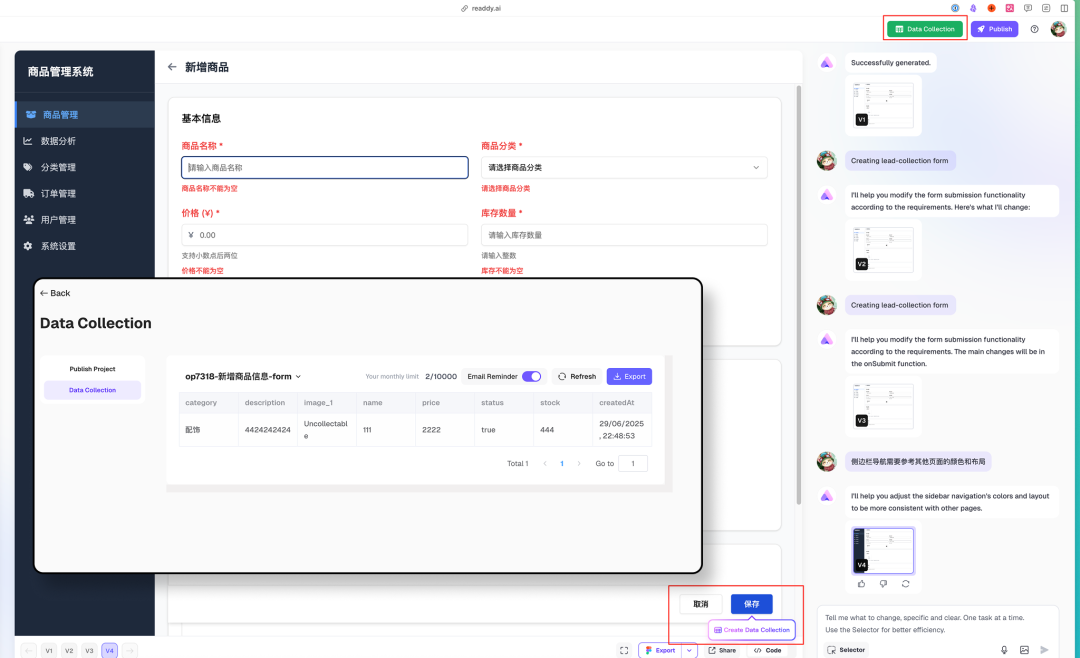Click the browser split-view icon top right
The height and width of the screenshot is (658, 1080).
tap(1064, 8)
